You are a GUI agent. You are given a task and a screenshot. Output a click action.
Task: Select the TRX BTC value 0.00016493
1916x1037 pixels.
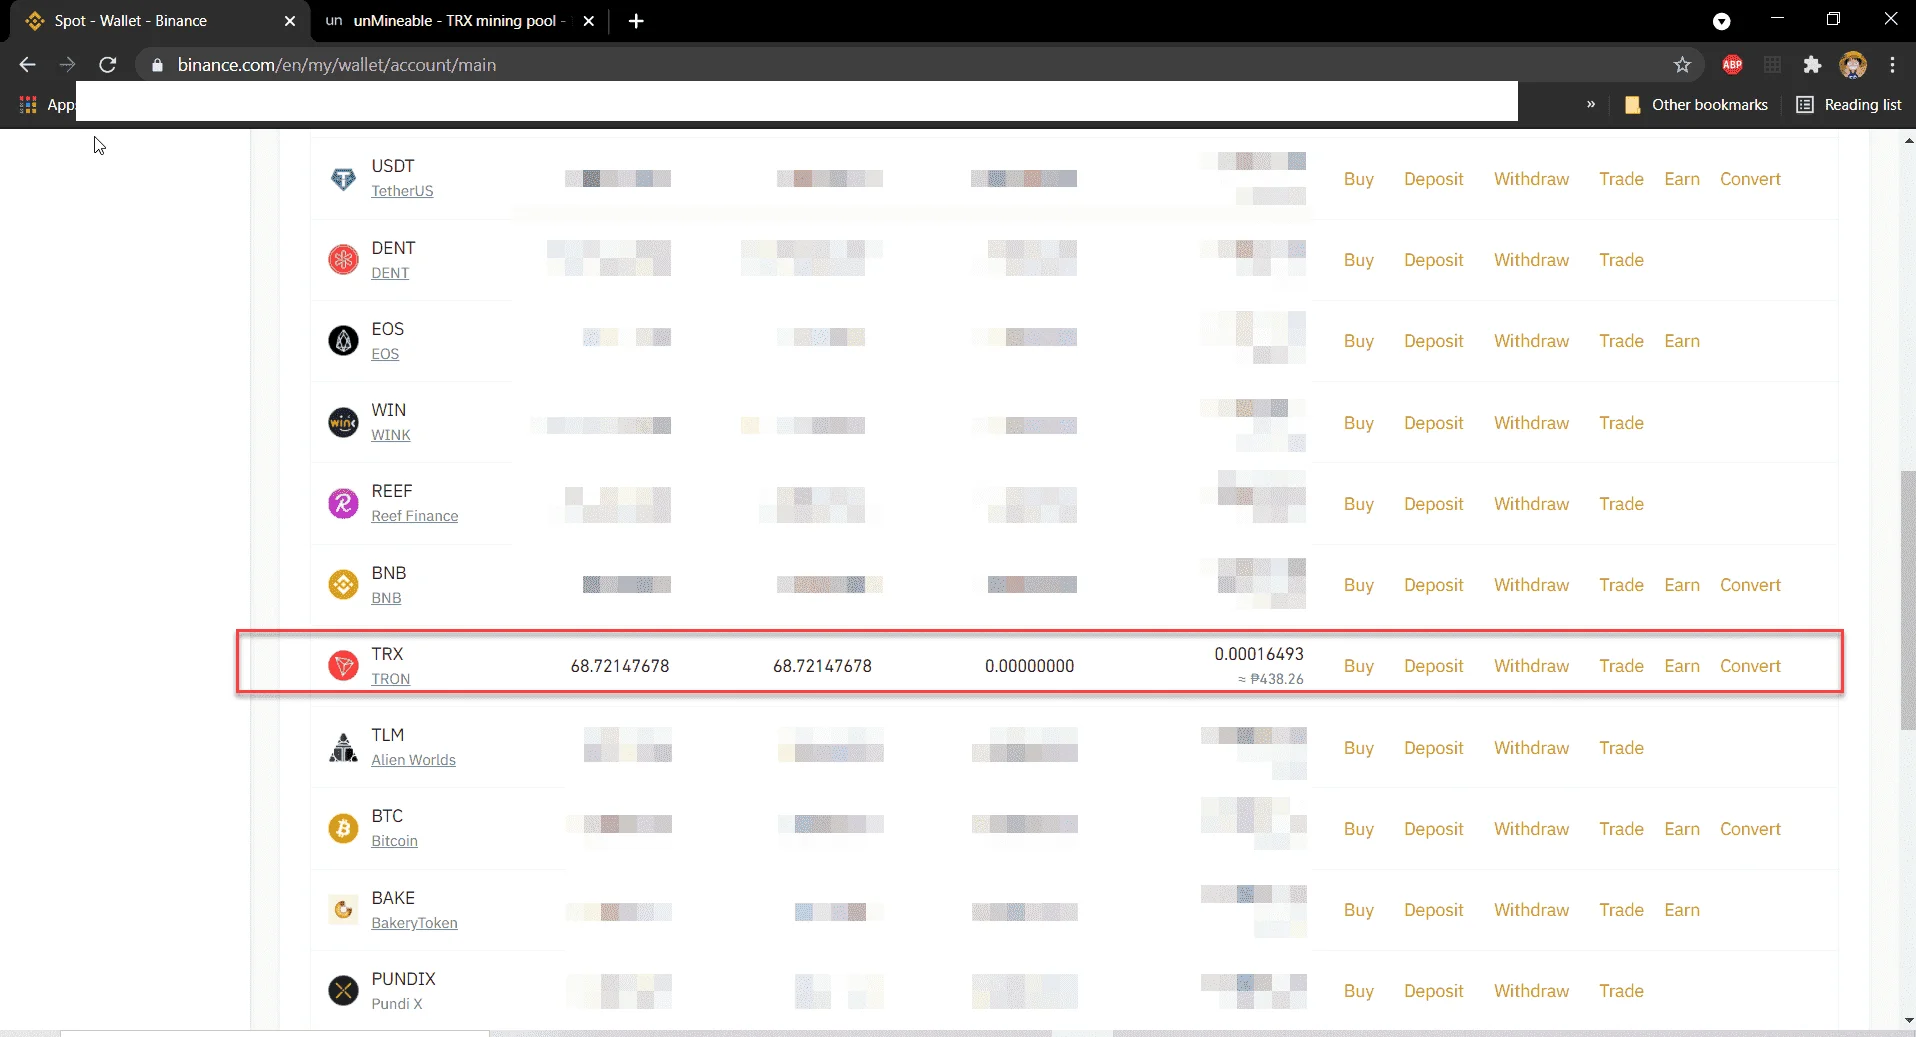[x=1258, y=654]
